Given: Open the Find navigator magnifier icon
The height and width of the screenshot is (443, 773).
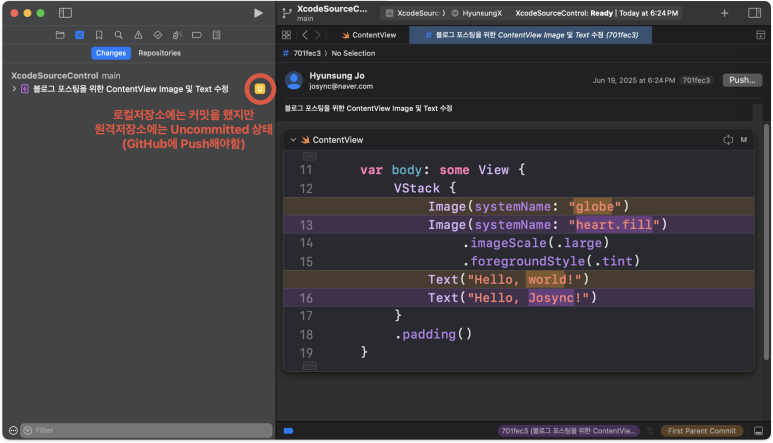Looking at the screenshot, I should 119,35.
